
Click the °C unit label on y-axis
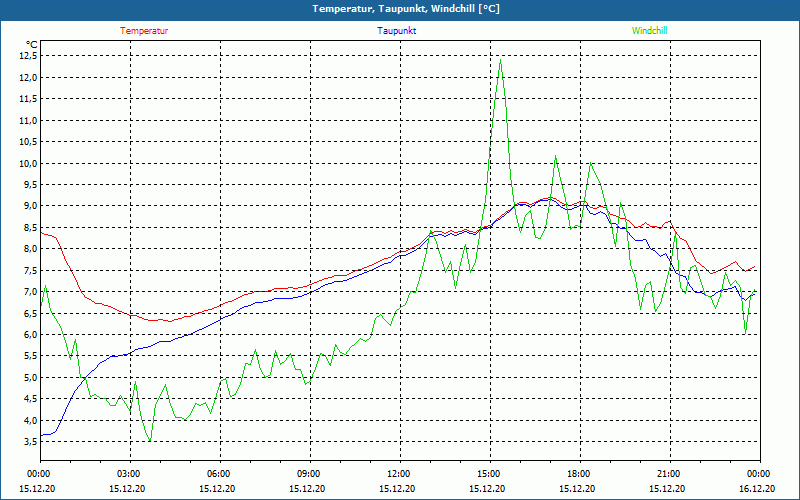point(32,44)
